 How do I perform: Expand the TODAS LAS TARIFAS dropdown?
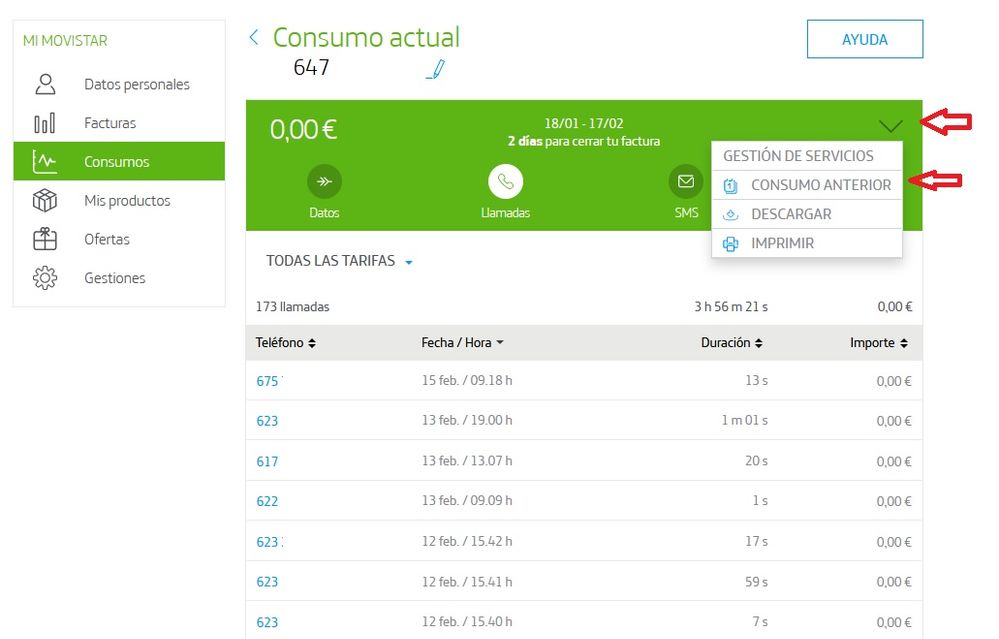click(340, 262)
